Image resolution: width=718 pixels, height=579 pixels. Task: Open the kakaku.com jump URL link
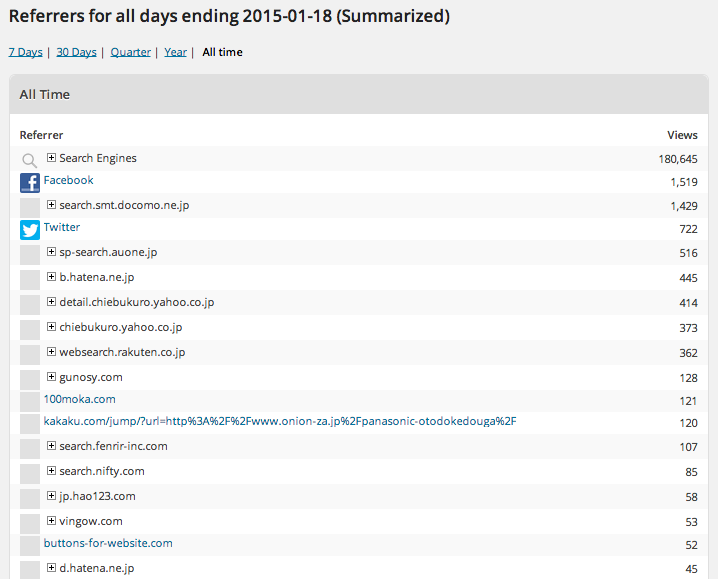[280, 421]
